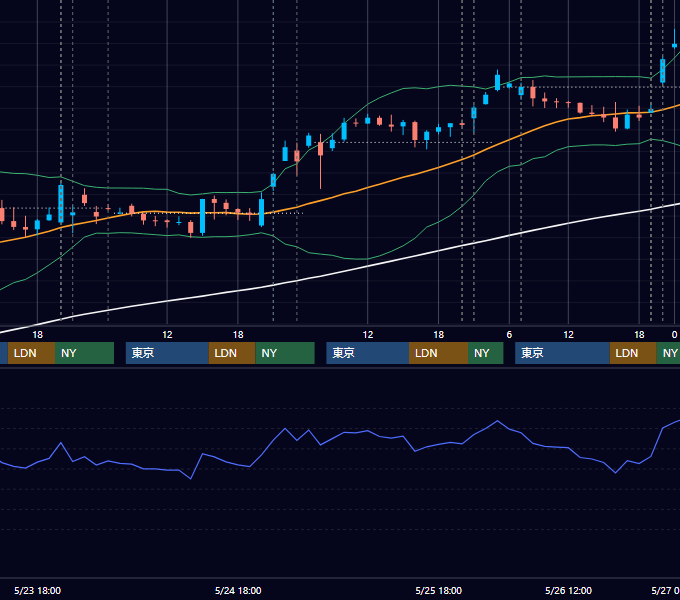Click the LDN block after the third 東京
Screen dimensions: 680x600
tap(633, 353)
